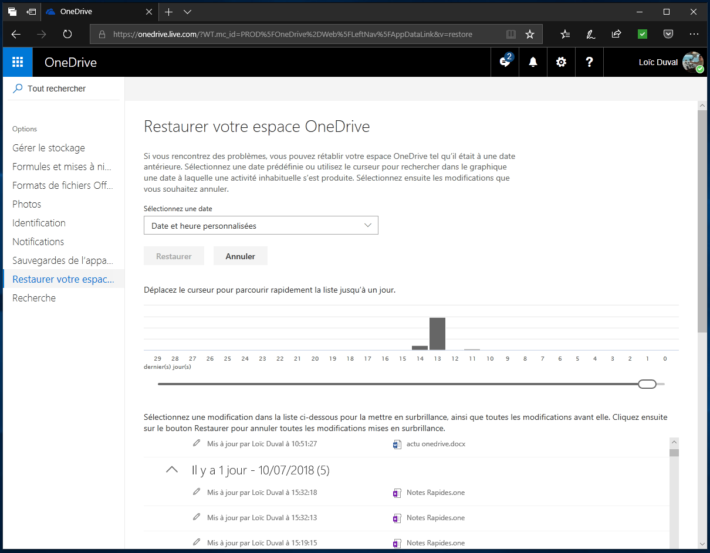Click the share page icon
This screenshot has height=553, width=710.
[616, 34]
